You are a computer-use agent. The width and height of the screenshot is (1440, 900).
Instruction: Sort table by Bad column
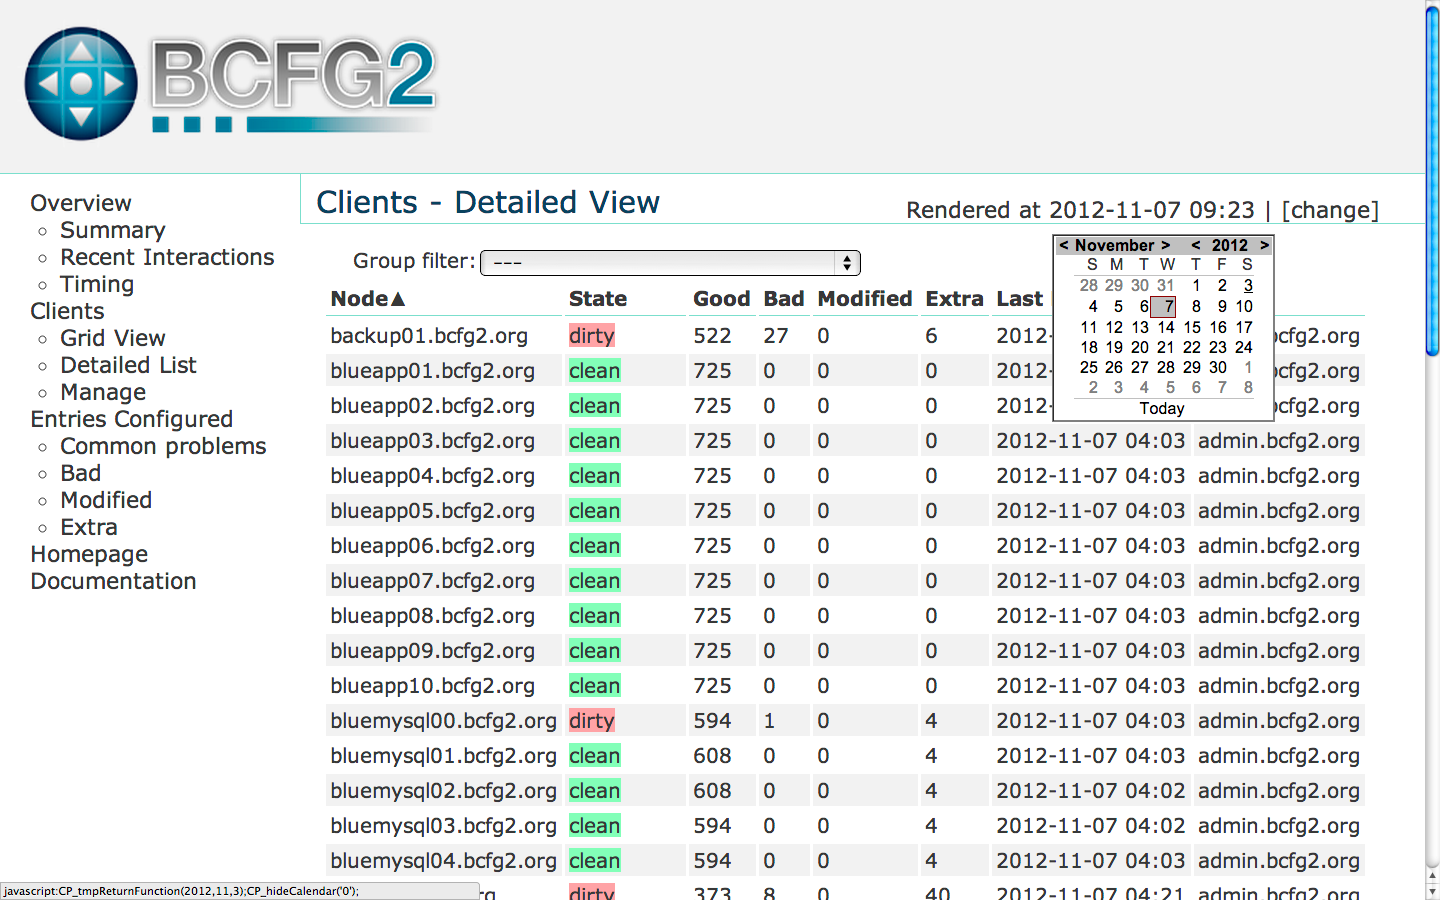(x=784, y=299)
